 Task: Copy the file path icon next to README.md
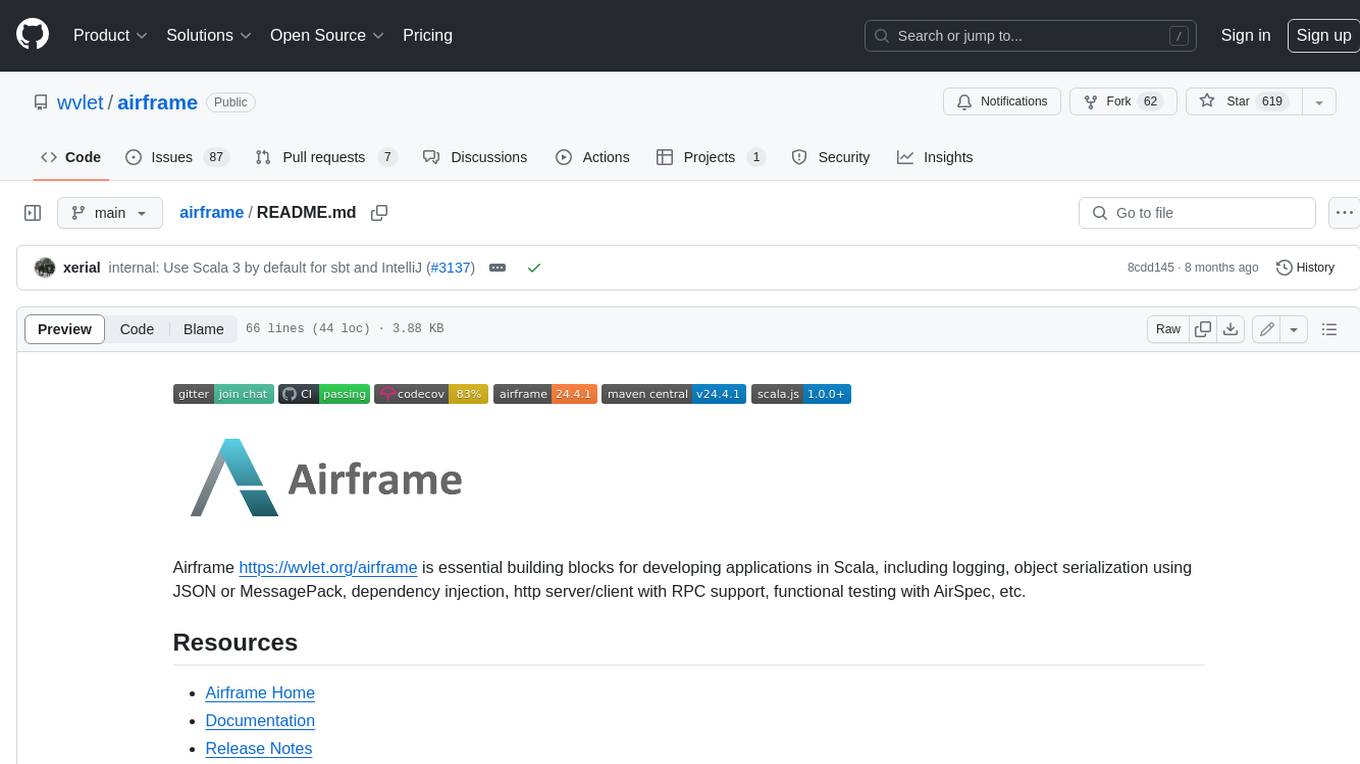pyautogui.click(x=379, y=213)
